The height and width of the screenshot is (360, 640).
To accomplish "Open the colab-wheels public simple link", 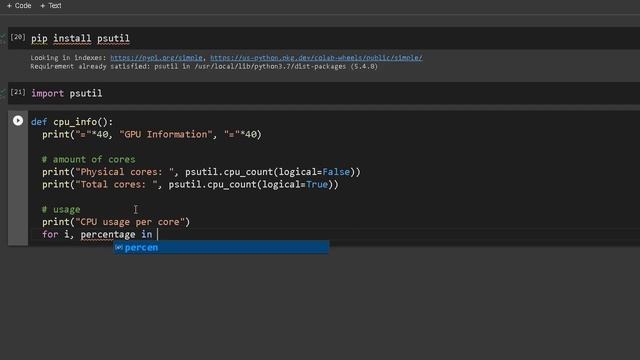I will (316, 58).
